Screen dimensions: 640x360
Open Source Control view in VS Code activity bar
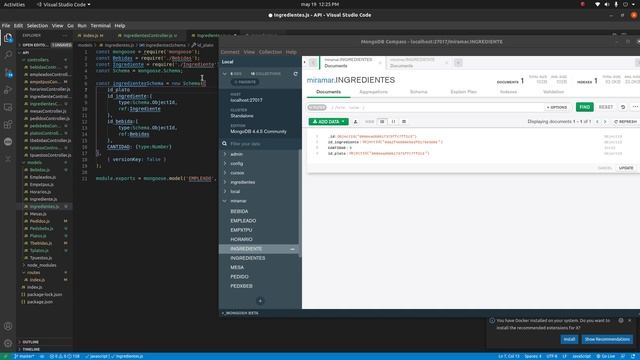[x=8, y=73]
